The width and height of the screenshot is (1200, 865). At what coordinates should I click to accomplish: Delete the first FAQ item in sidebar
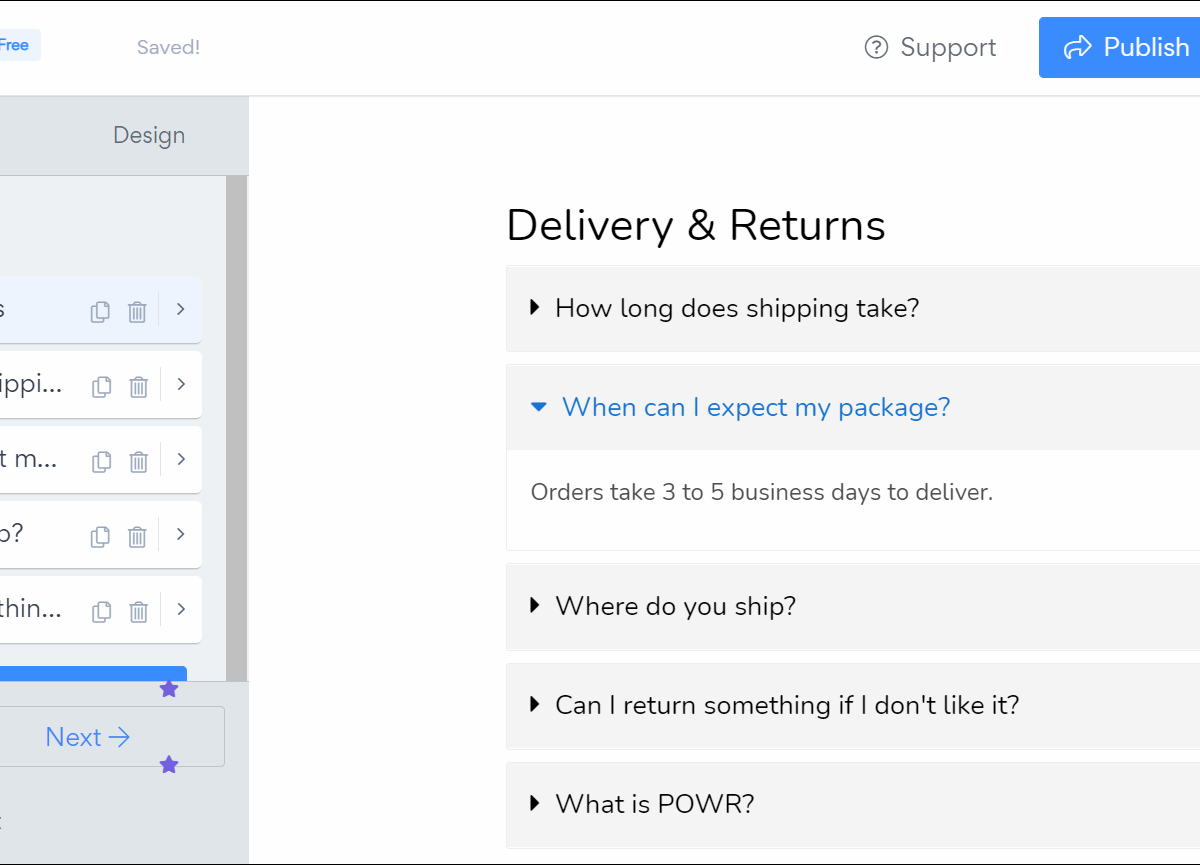coord(137,311)
